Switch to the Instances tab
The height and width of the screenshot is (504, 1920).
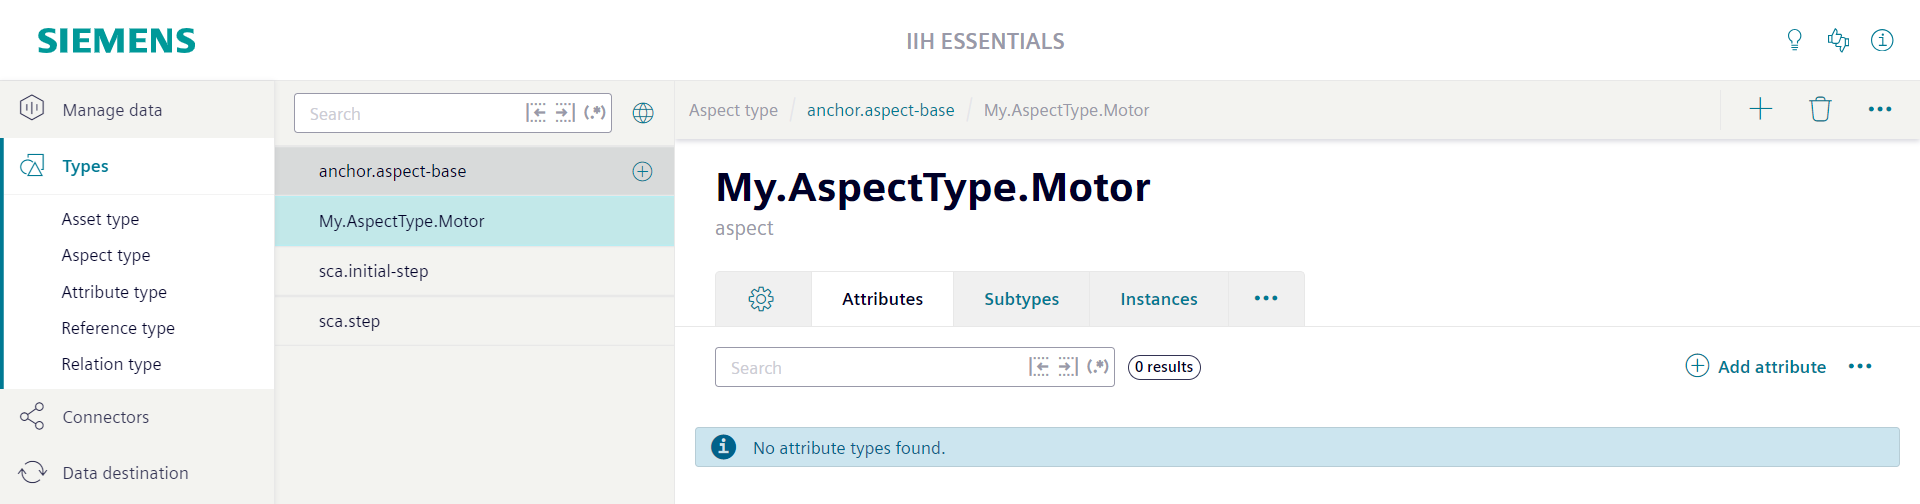1159,299
